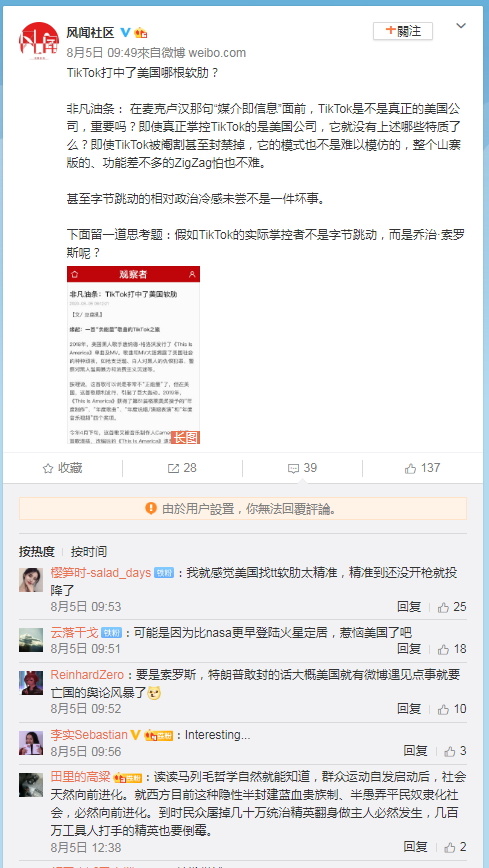
Task: Like 李实Sebastian comment thumbs-up with 3
Action: point(455,751)
